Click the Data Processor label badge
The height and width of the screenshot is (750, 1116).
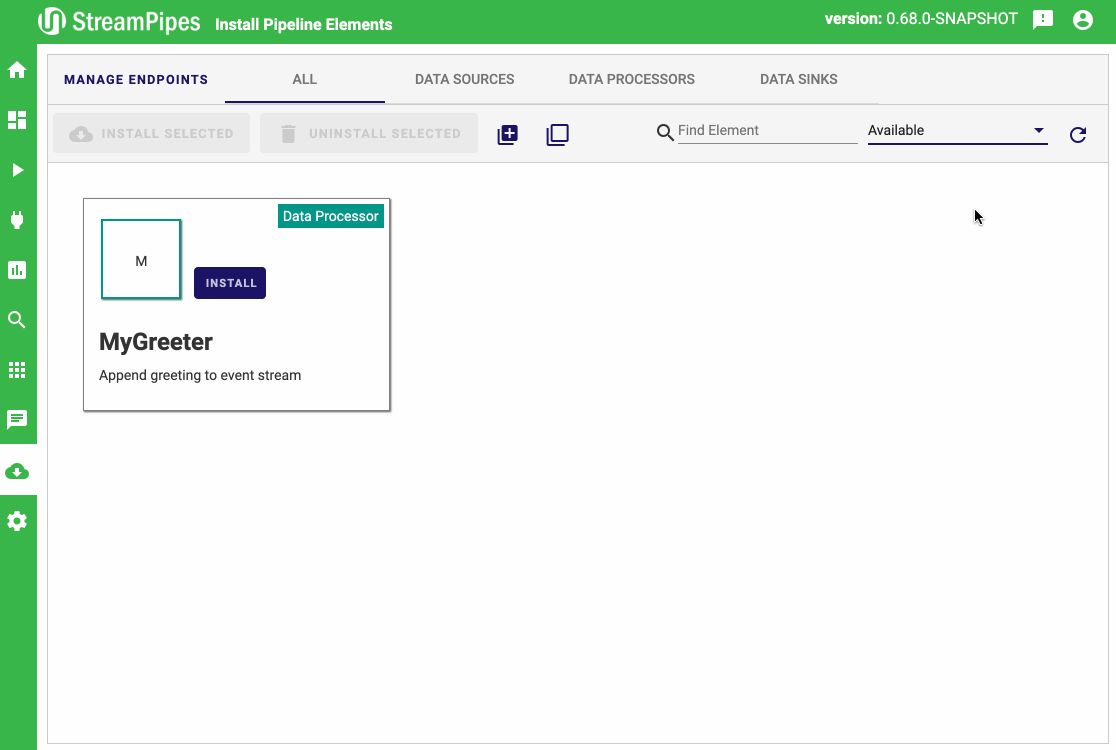coord(331,216)
